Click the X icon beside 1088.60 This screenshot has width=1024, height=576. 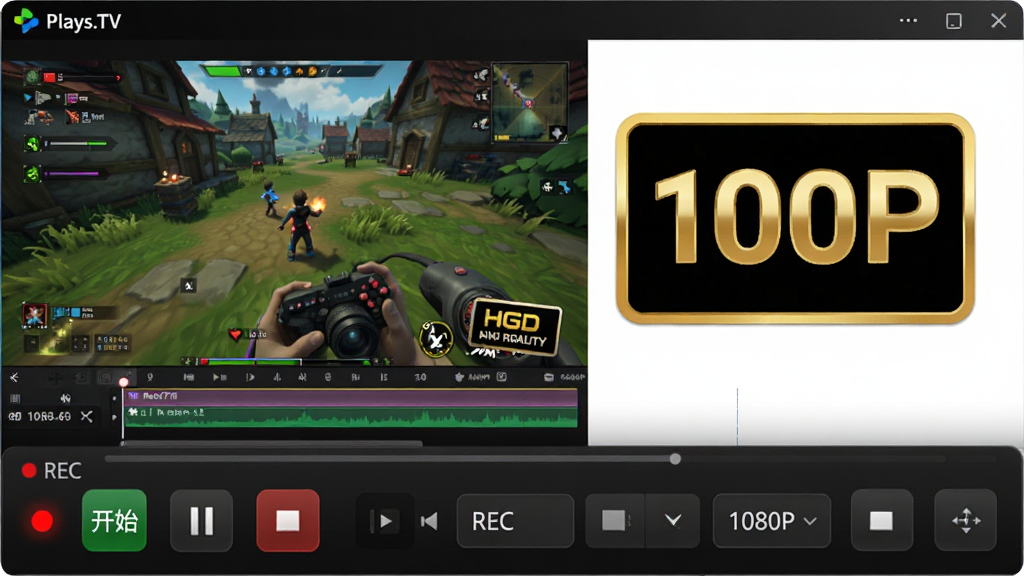pyautogui.click(x=86, y=416)
